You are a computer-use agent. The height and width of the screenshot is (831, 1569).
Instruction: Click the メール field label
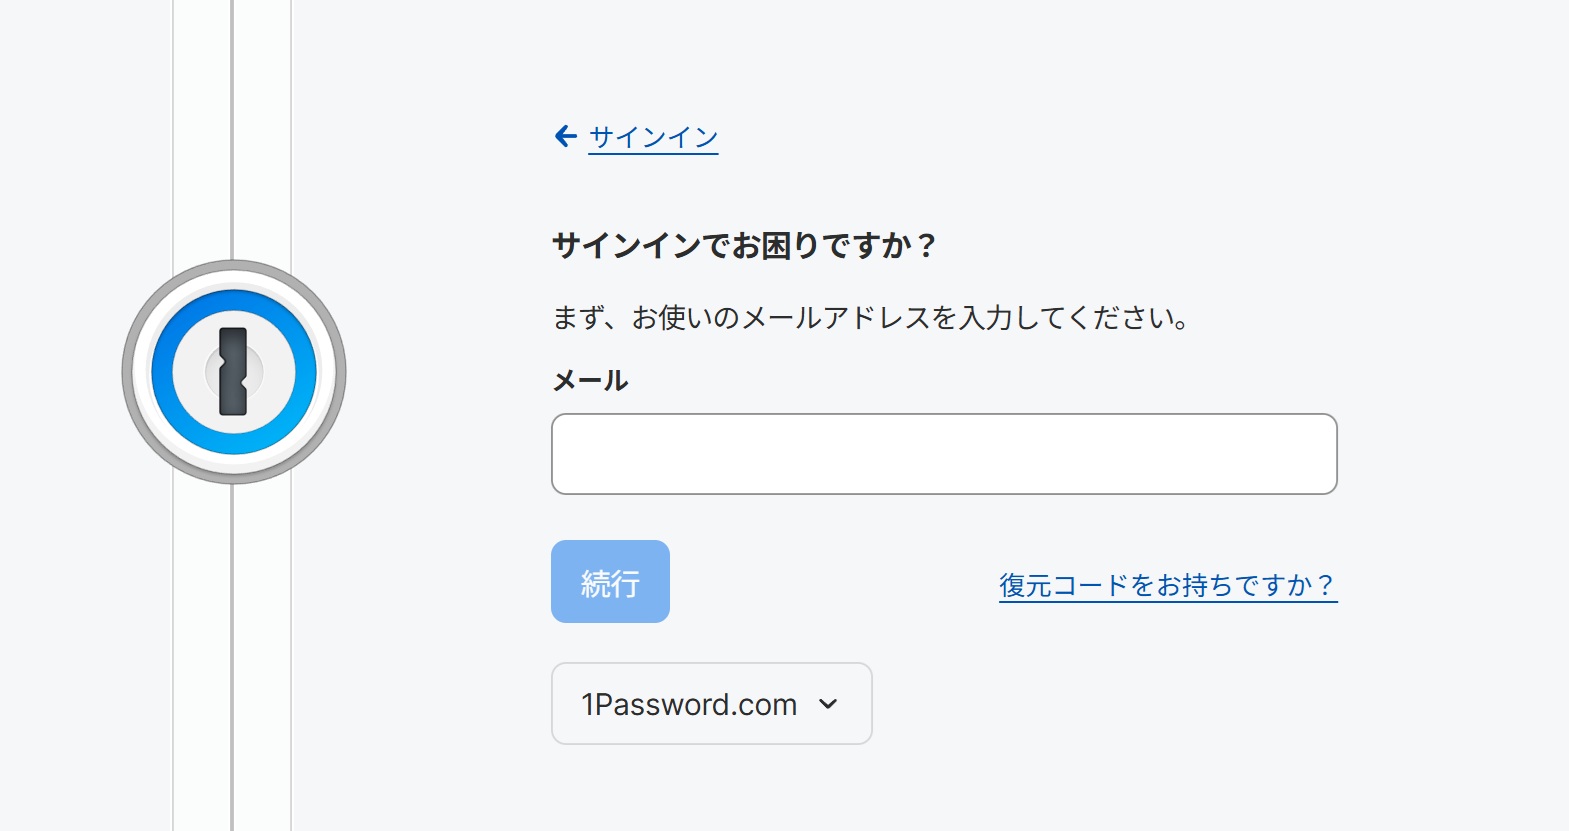point(590,381)
